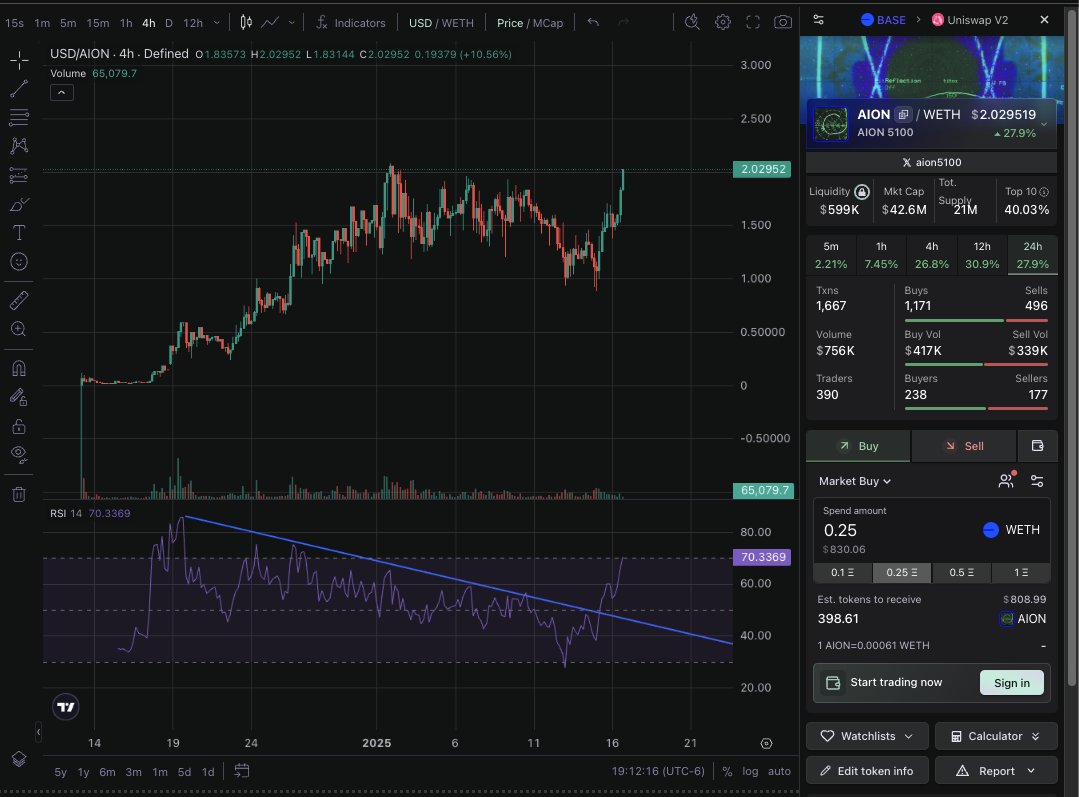Choose the 0.5 Ξ preset amount
The image size is (1079, 797).
961,573
